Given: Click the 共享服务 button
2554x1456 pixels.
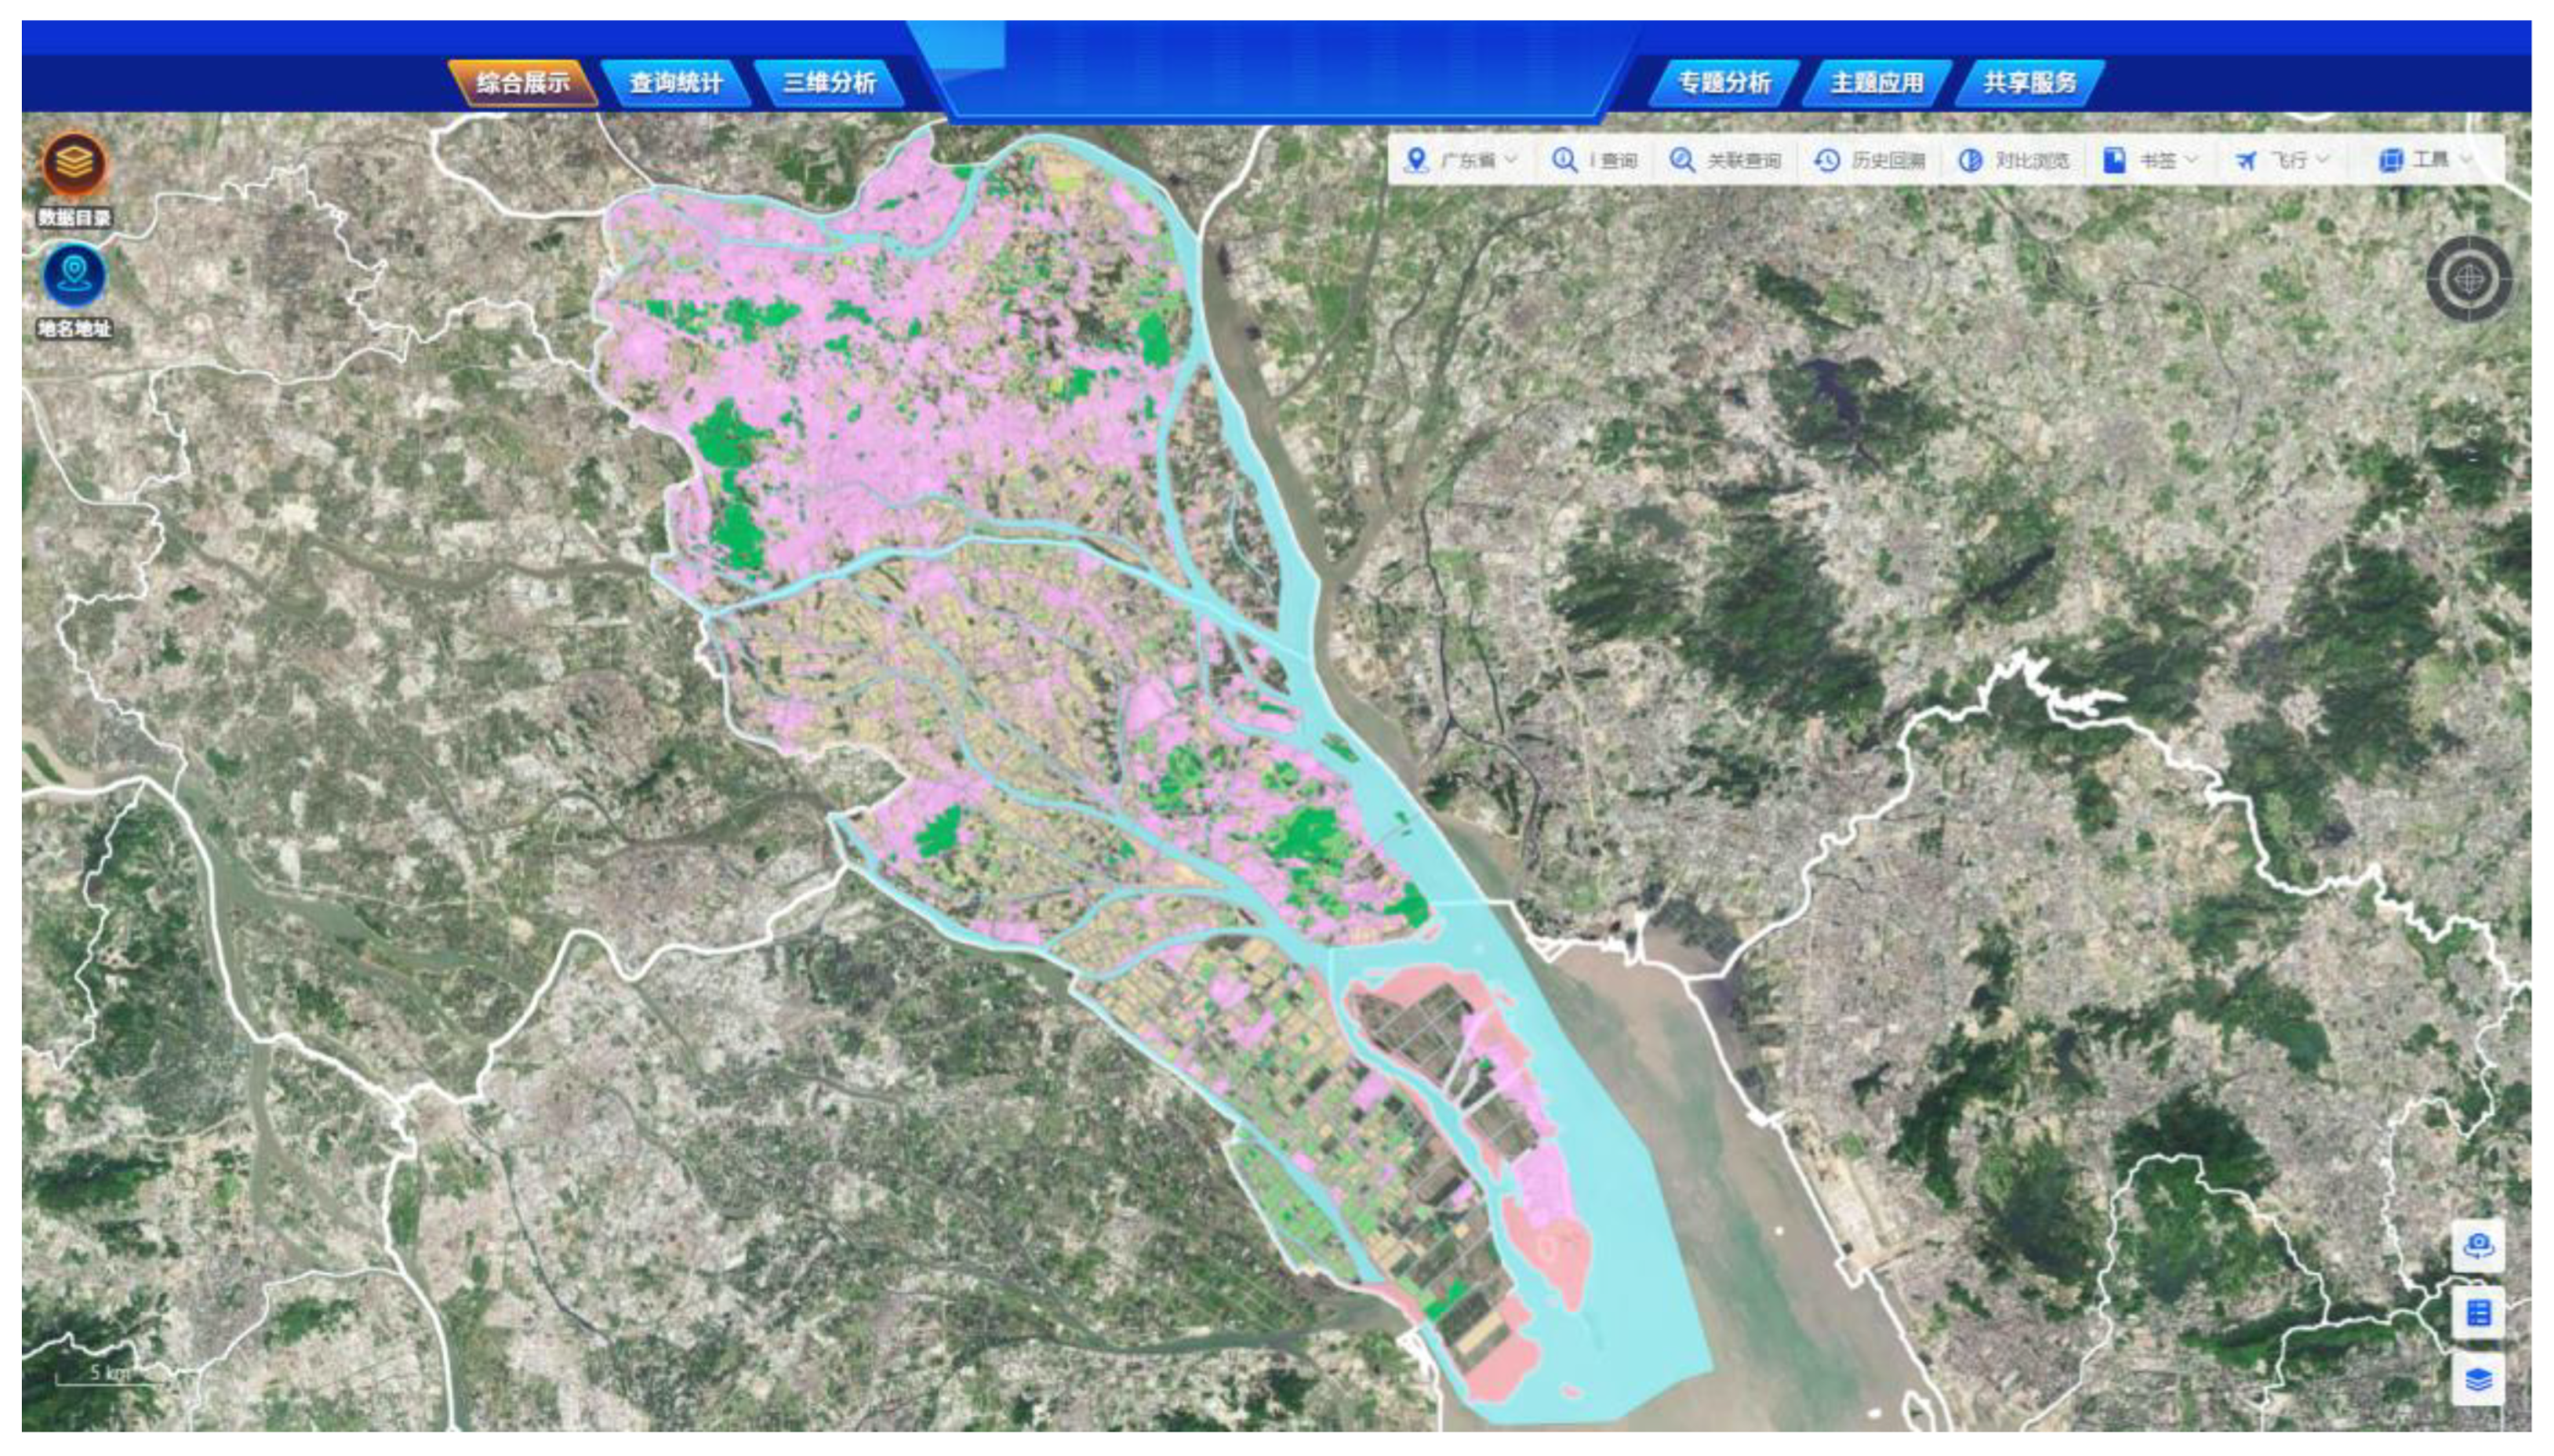Looking at the screenshot, I should pyautogui.click(x=2030, y=82).
